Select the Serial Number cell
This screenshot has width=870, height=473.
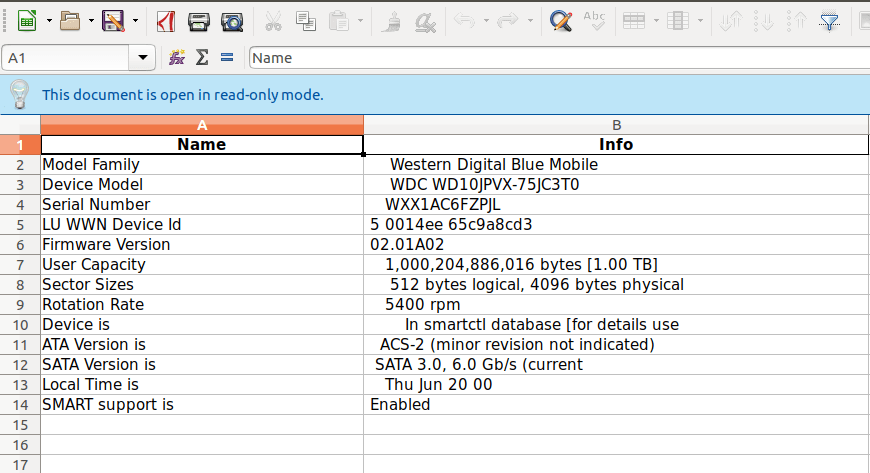tap(202, 205)
